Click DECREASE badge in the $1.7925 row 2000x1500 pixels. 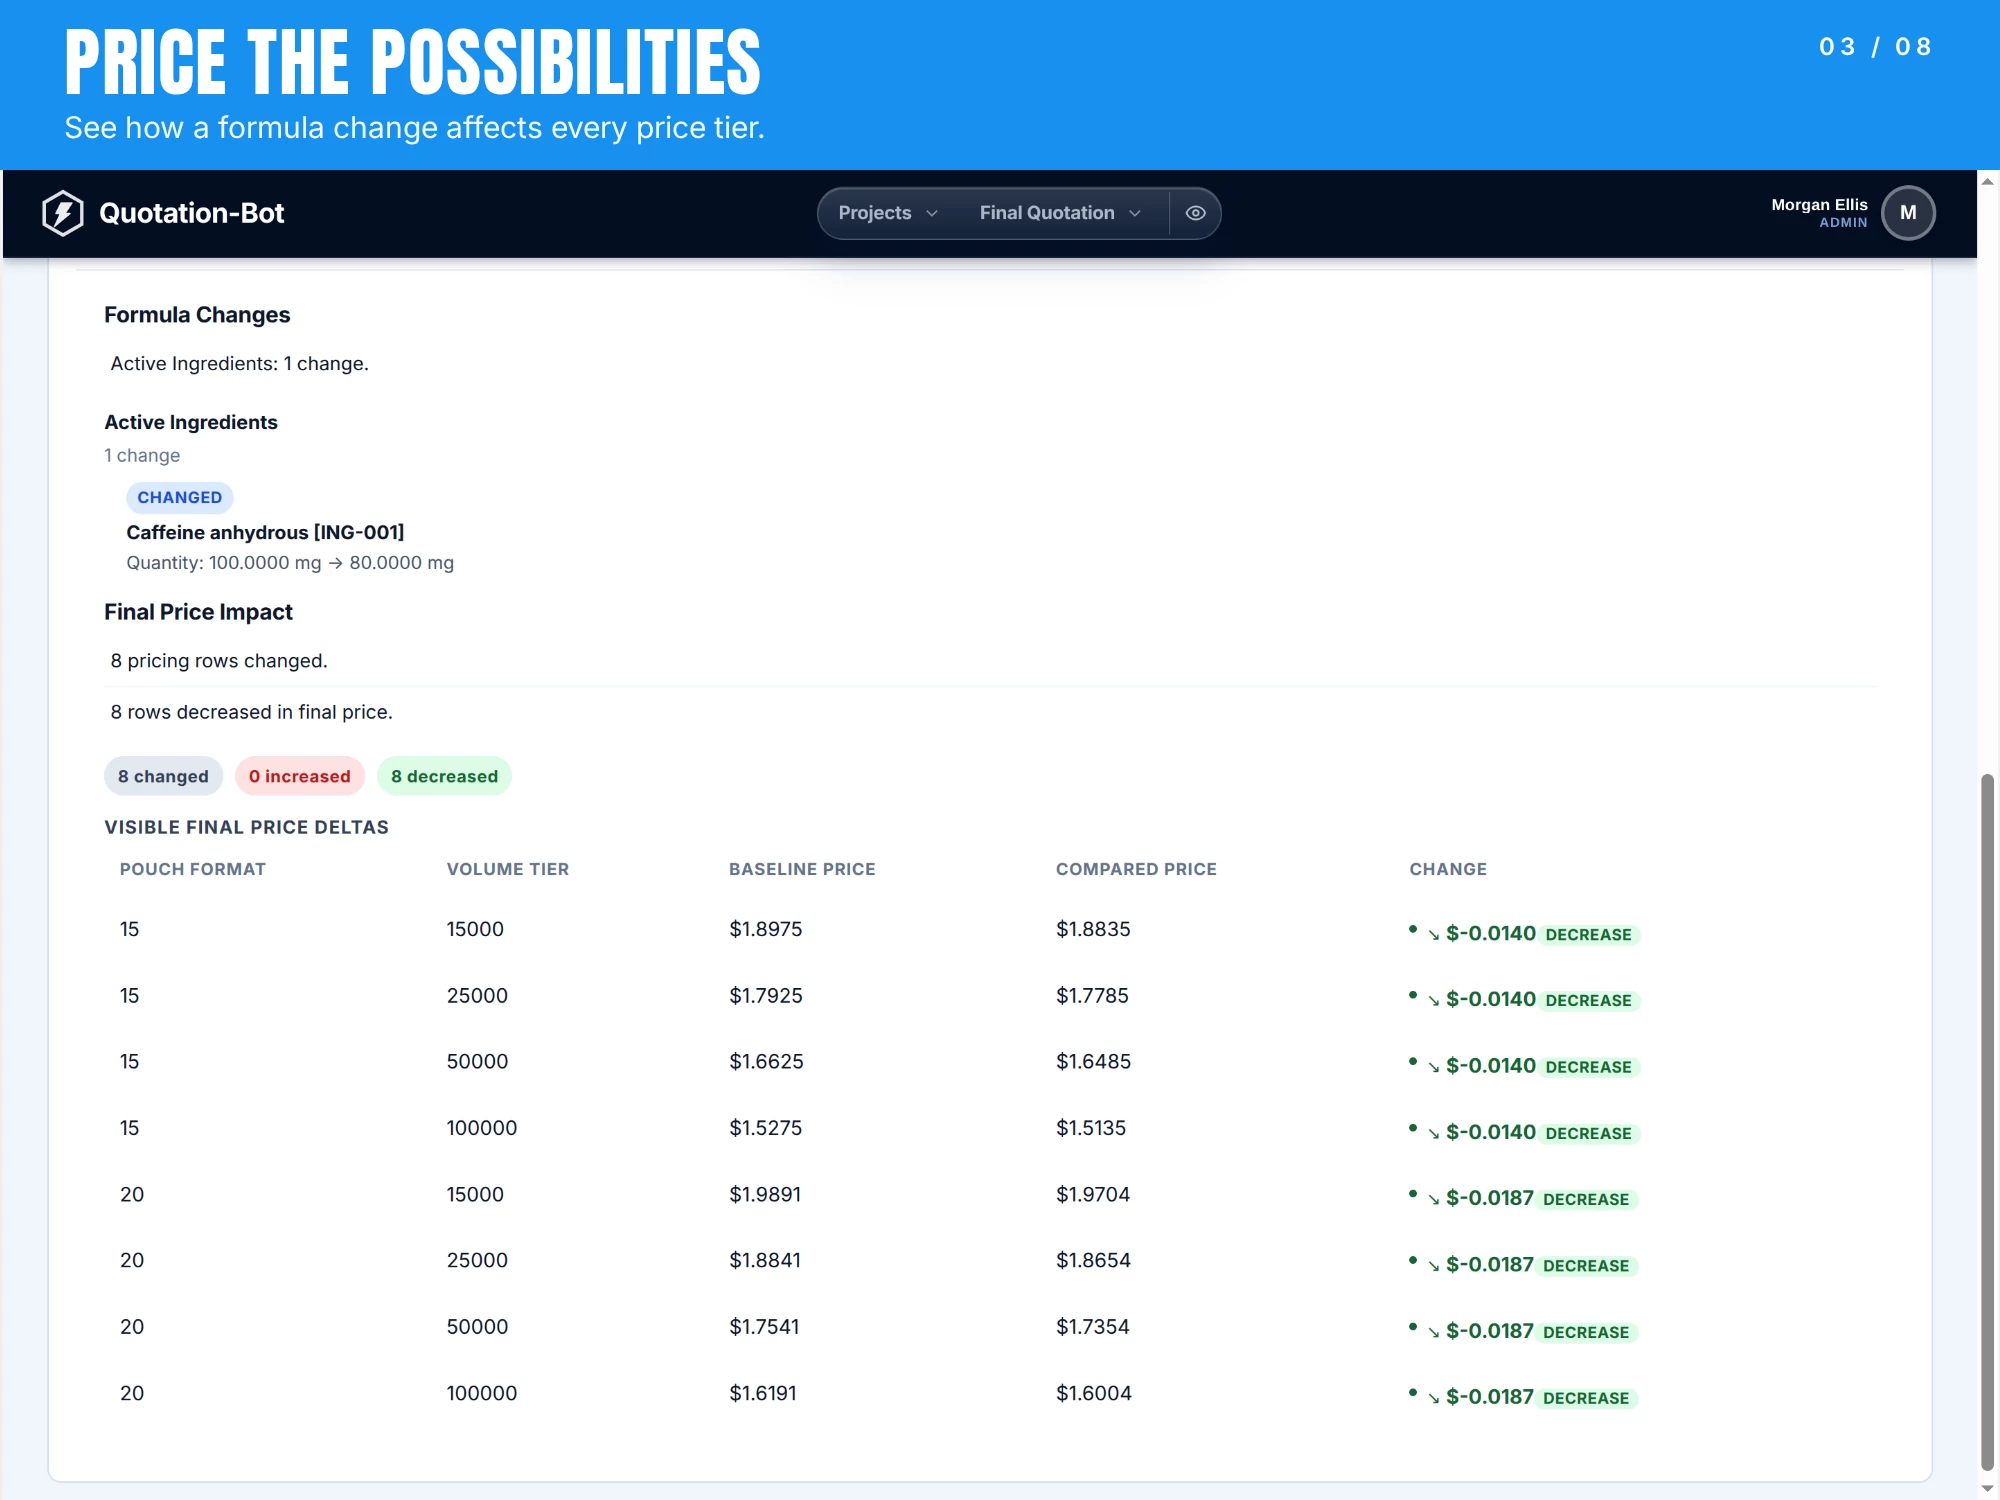(x=1588, y=1001)
